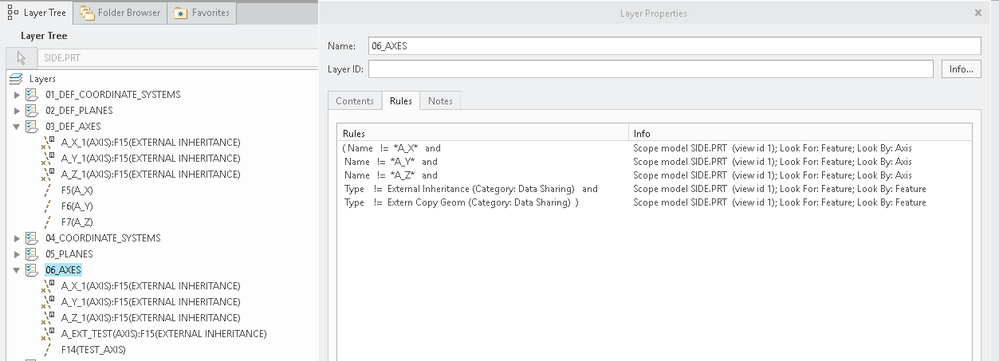Expand the 04_COORDINATE_SYSTEMS layer
This screenshot has width=999, height=361.
[17, 238]
